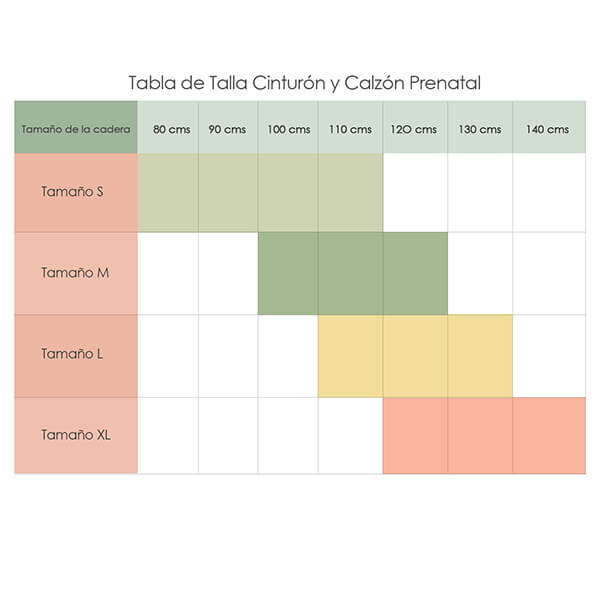Click the 100 cms column header
Image resolution: width=600 pixels, height=600 pixels.
(x=288, y=128)
